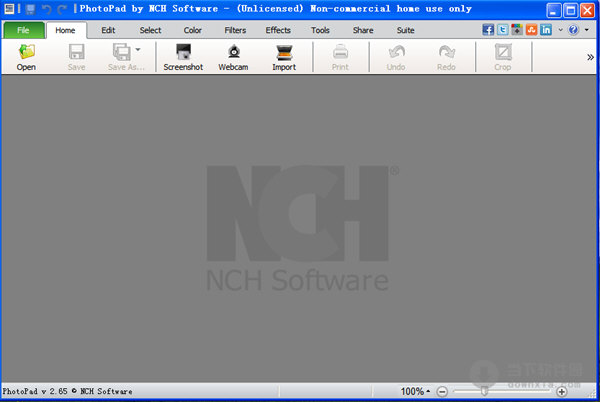
Task: Click the Open folder icon
Action: 26,52
